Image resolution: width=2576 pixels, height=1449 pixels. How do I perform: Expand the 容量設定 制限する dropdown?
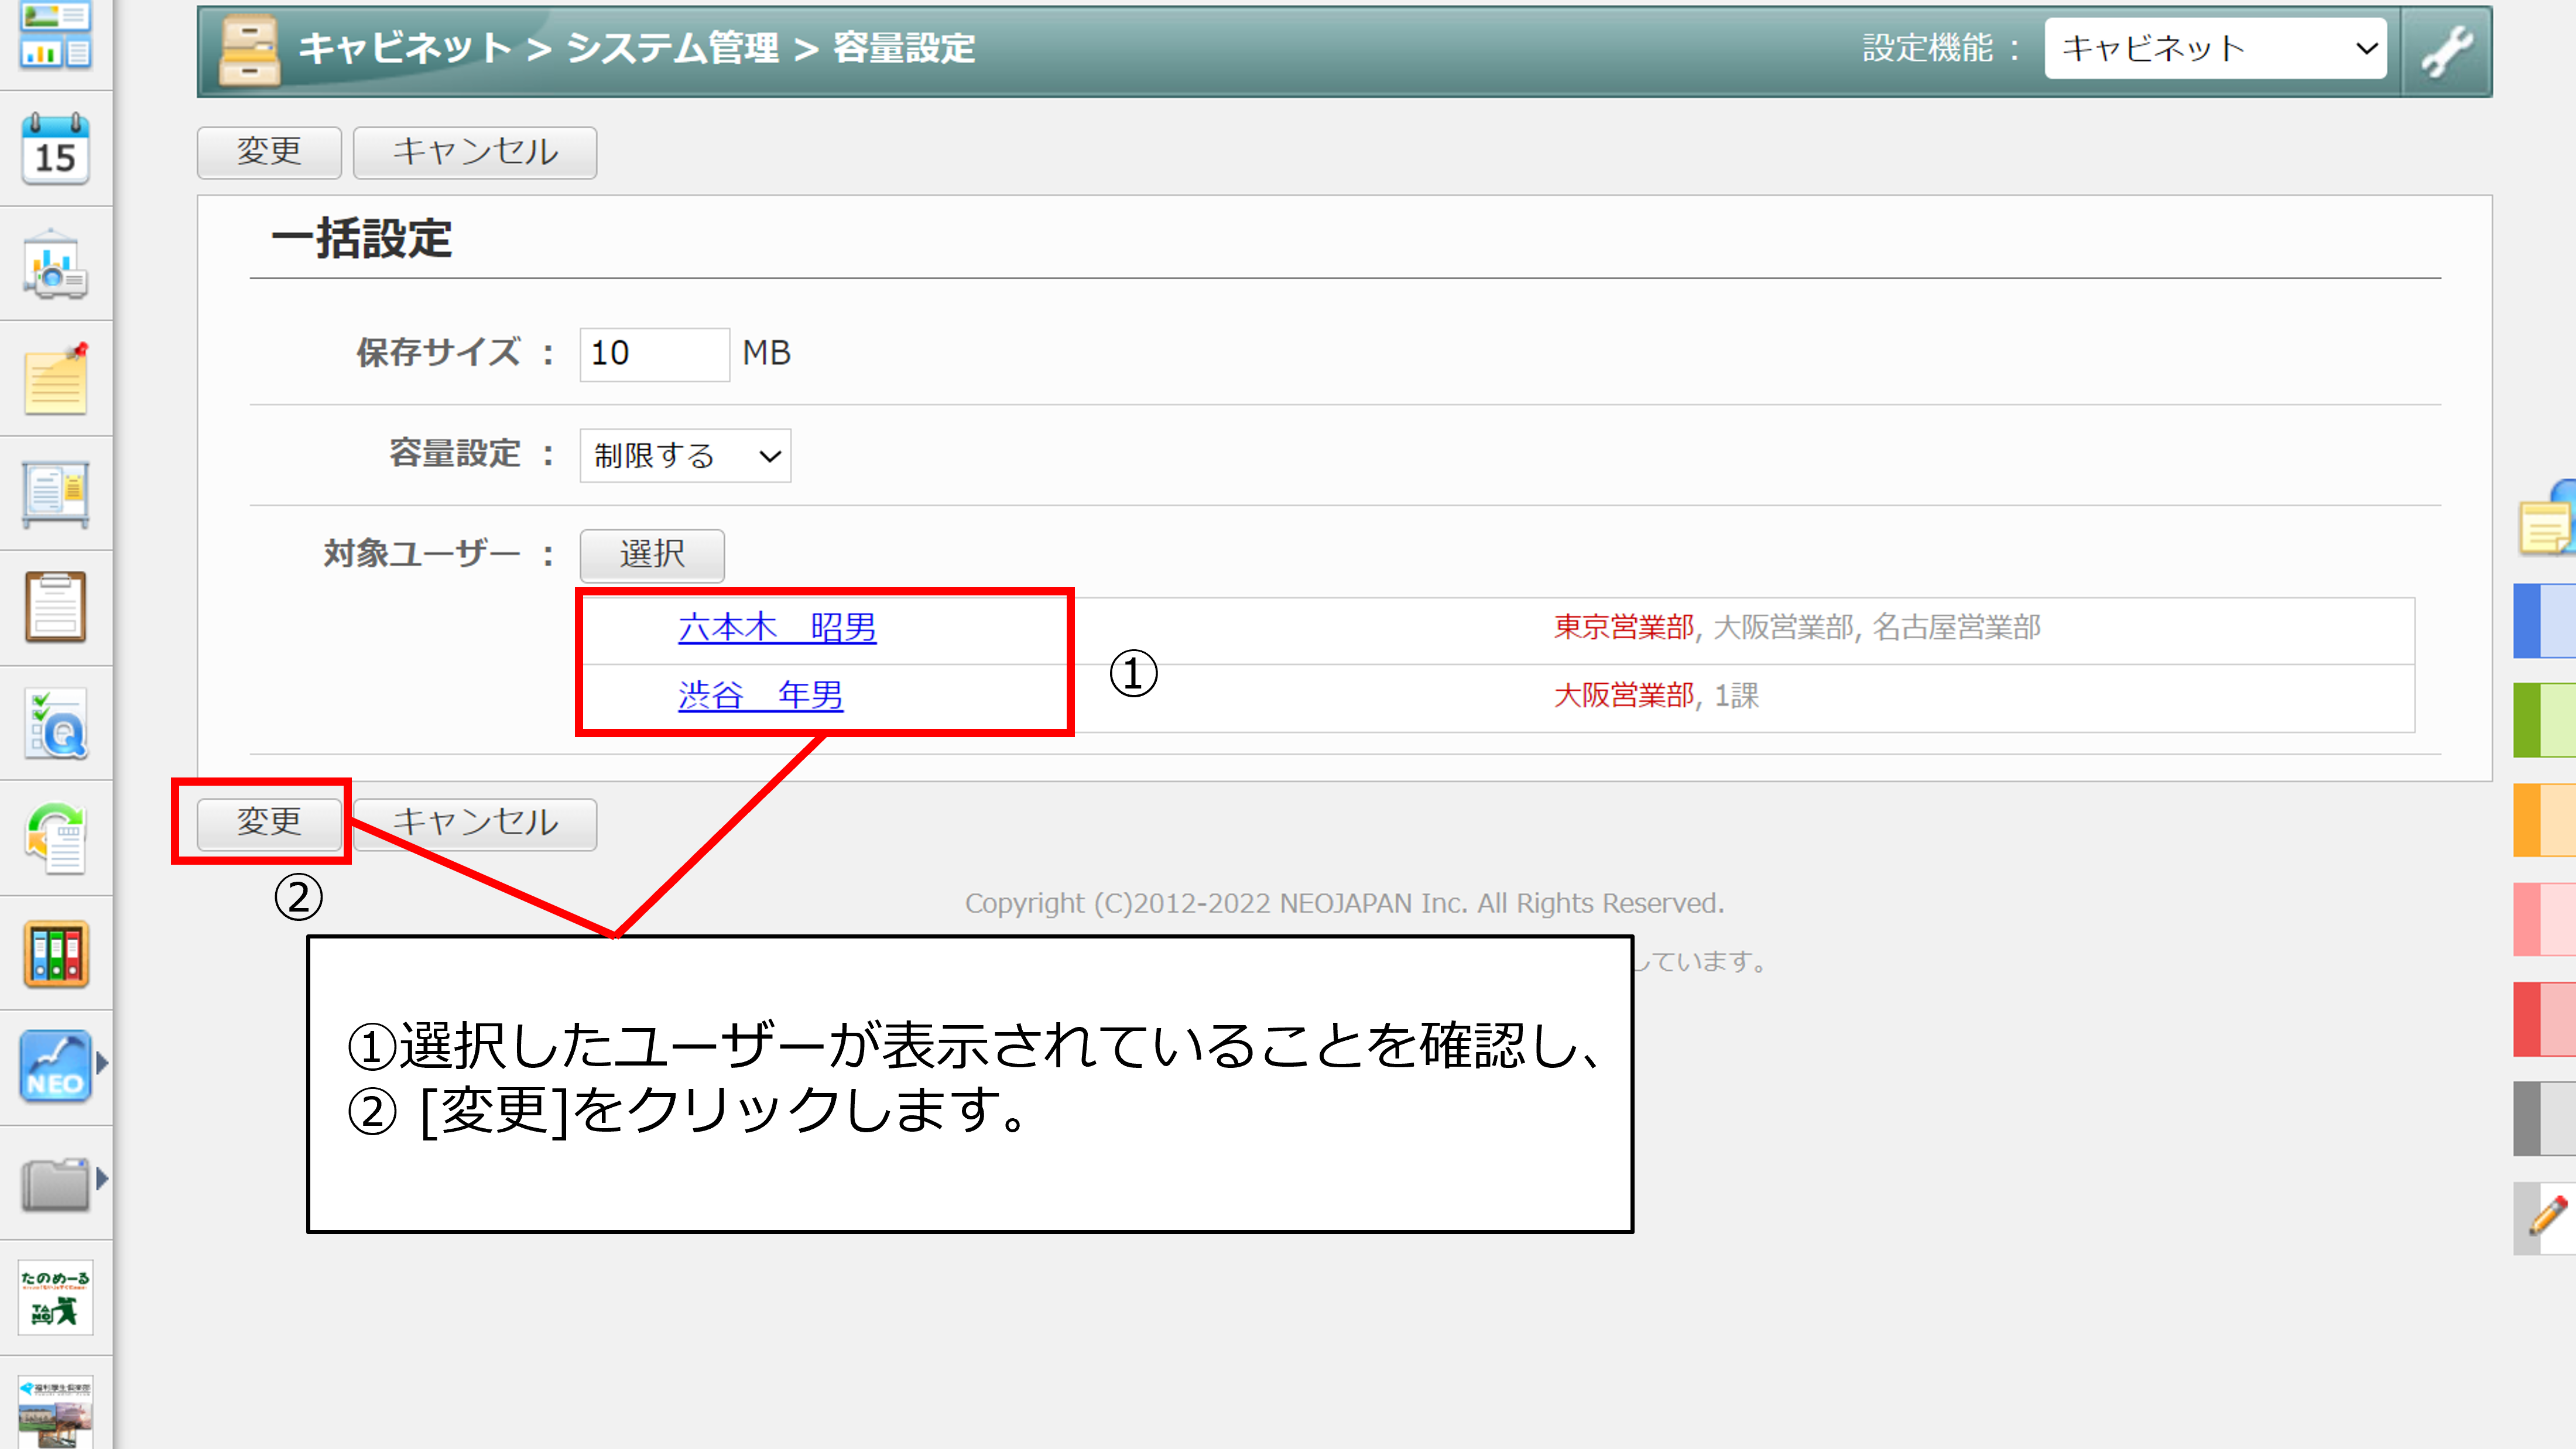(x=685, y=456)
